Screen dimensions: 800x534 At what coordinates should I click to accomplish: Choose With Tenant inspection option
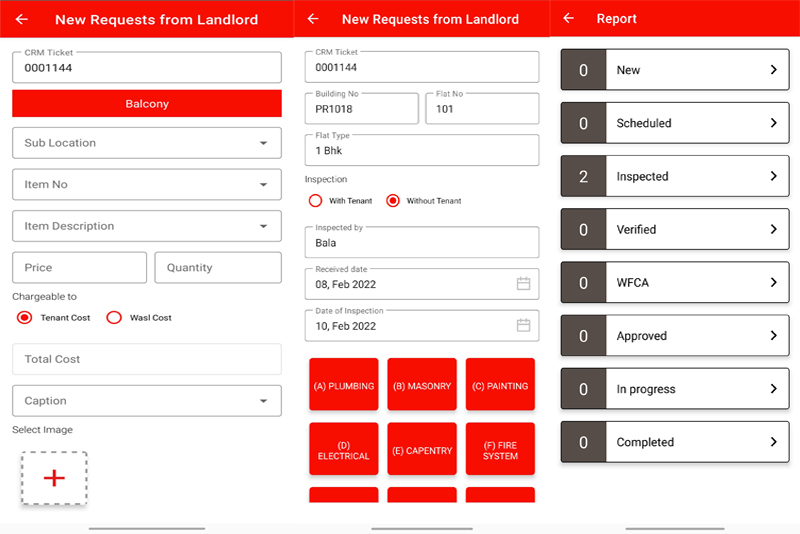coord(315,201)
